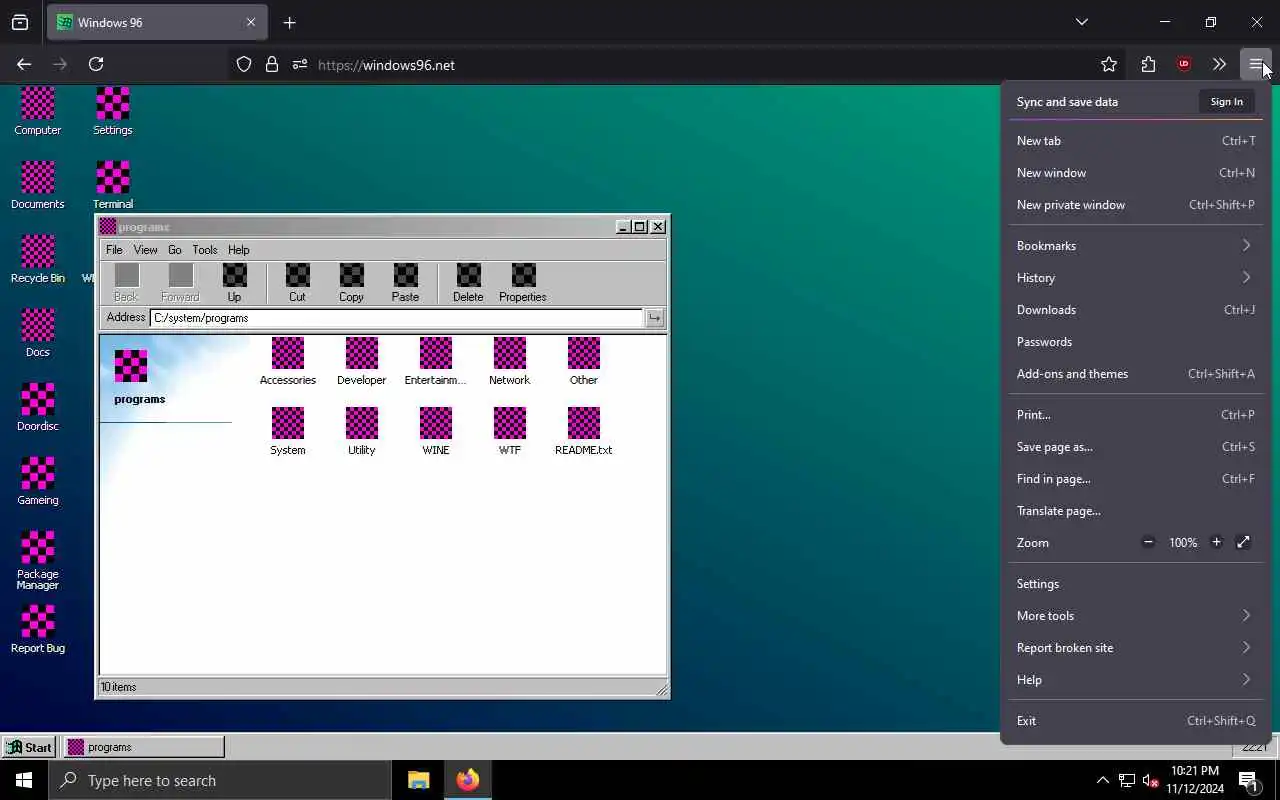Select the Developer folder
Image resolution: width=1280 pixels, height=800 pixels.
click(x=362, y=362)
